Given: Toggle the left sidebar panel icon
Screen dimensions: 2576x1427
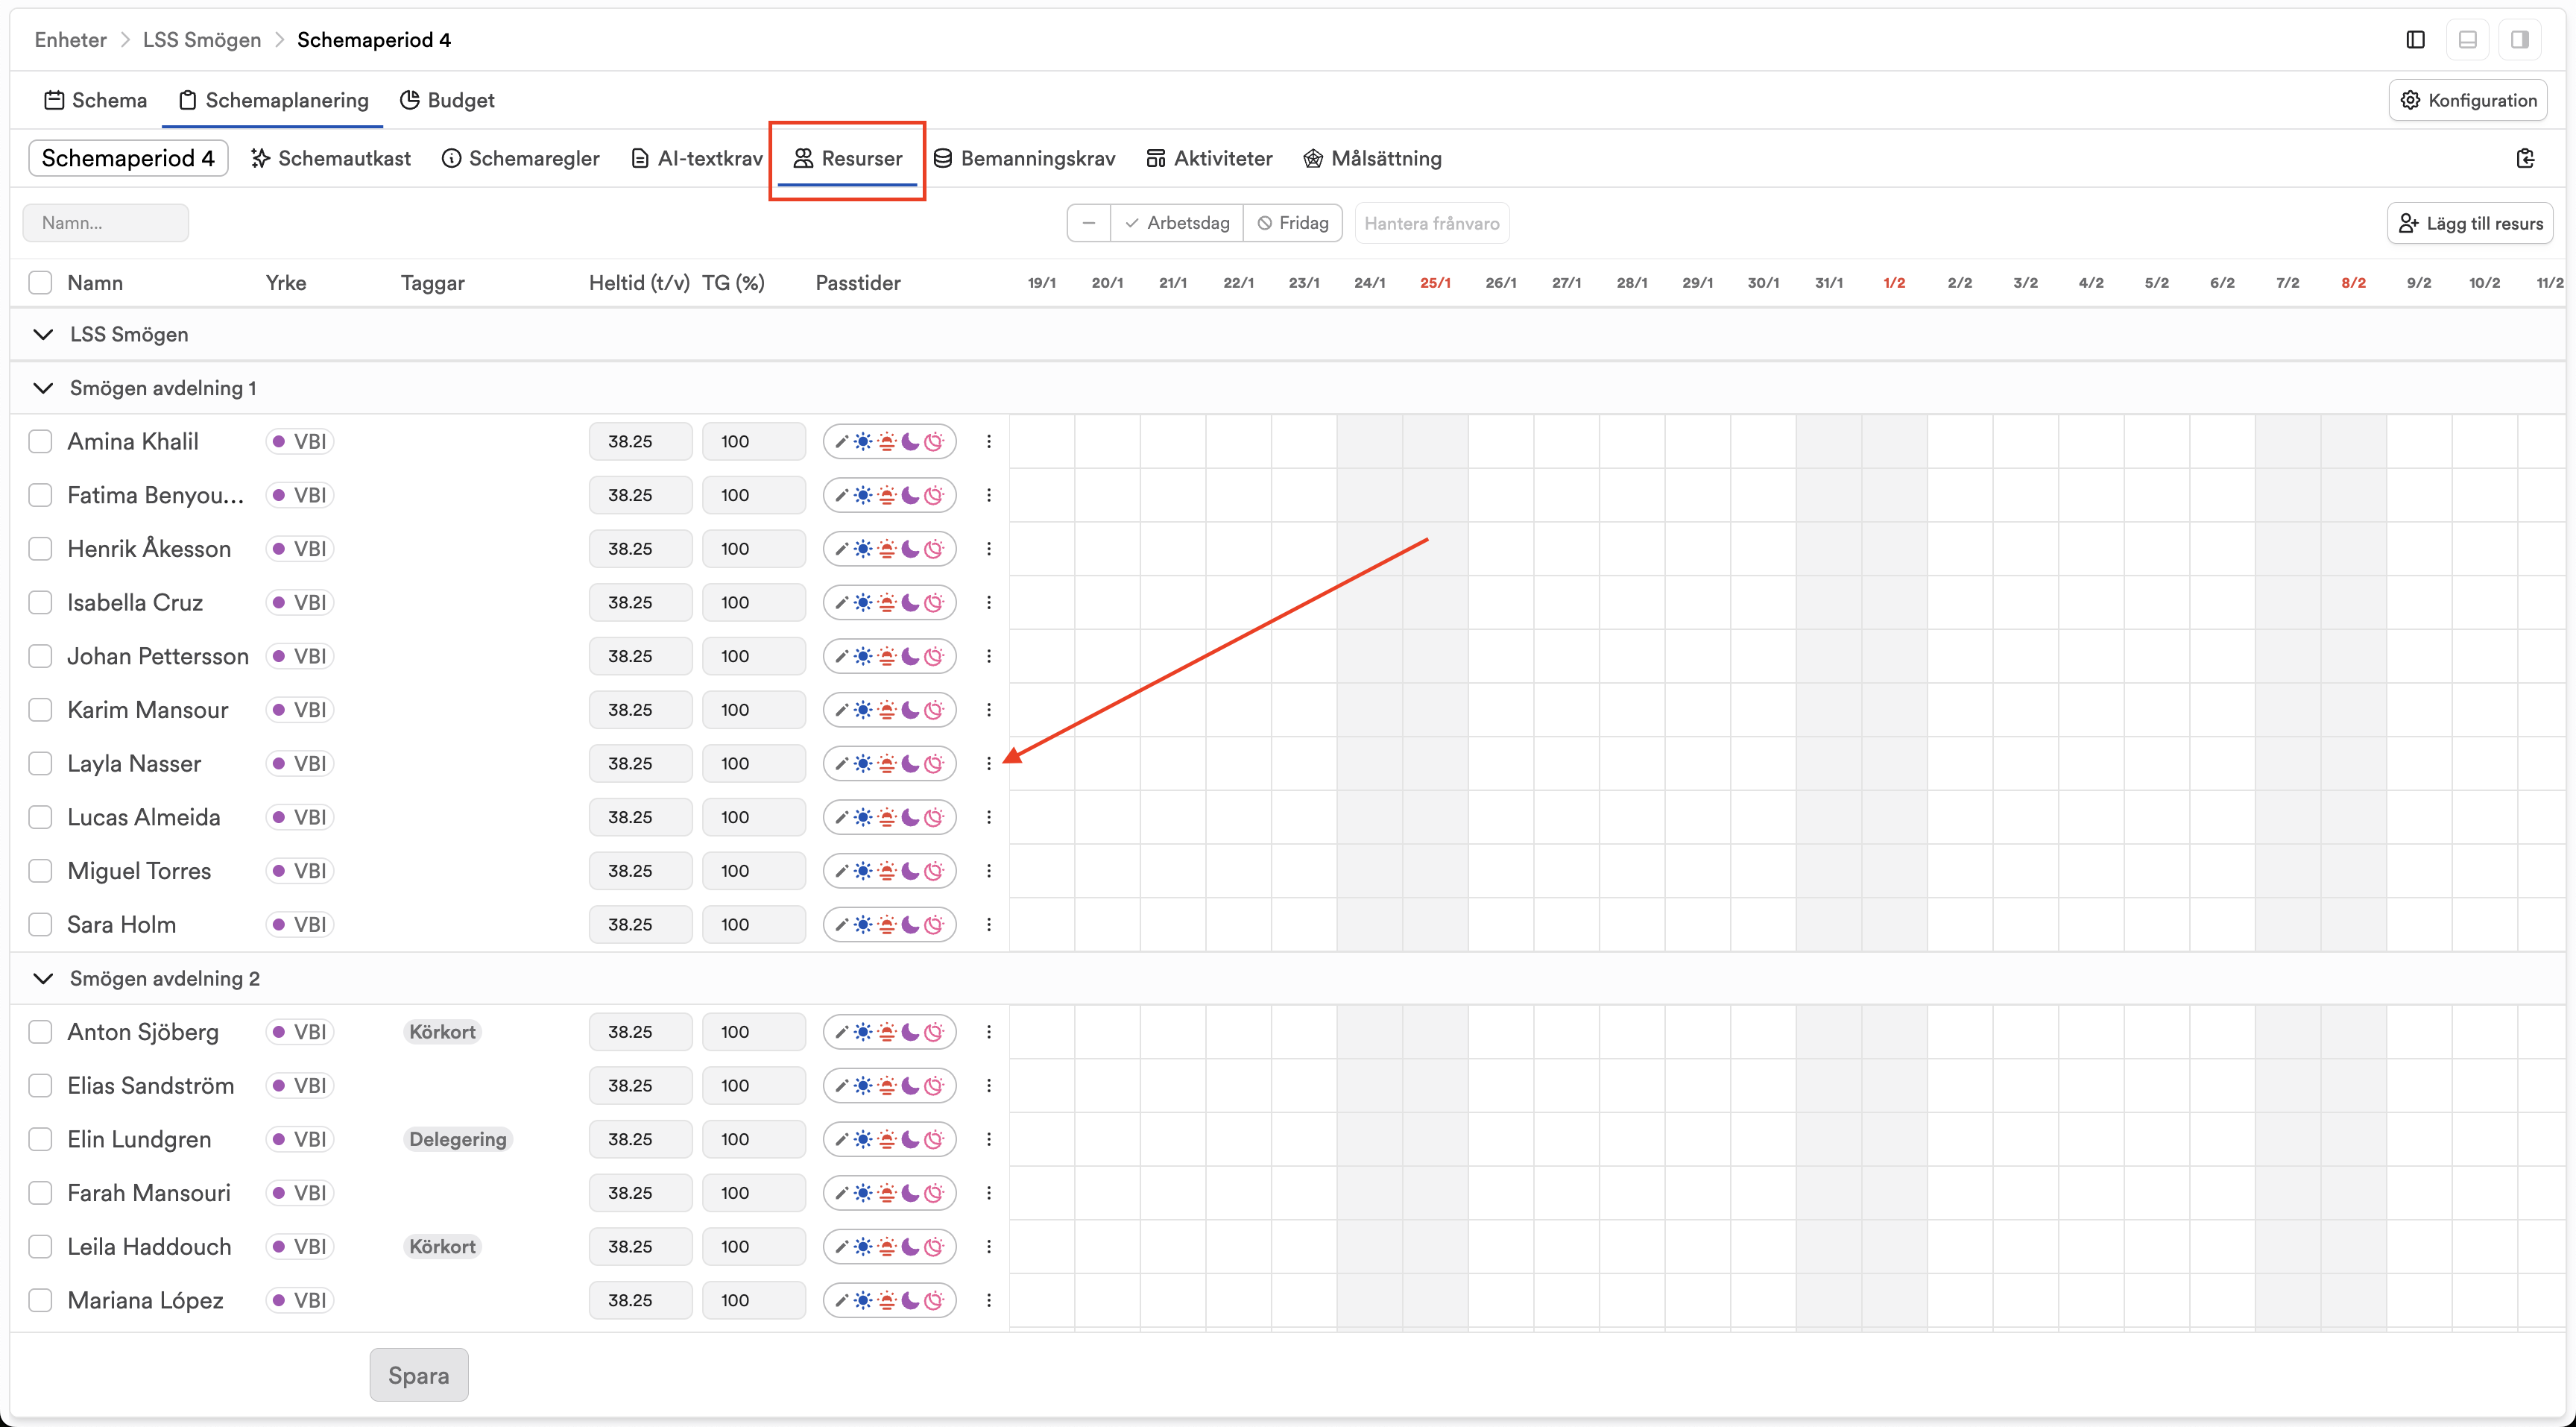Looking at the screenshot, I should click(x=2415, y=40).
